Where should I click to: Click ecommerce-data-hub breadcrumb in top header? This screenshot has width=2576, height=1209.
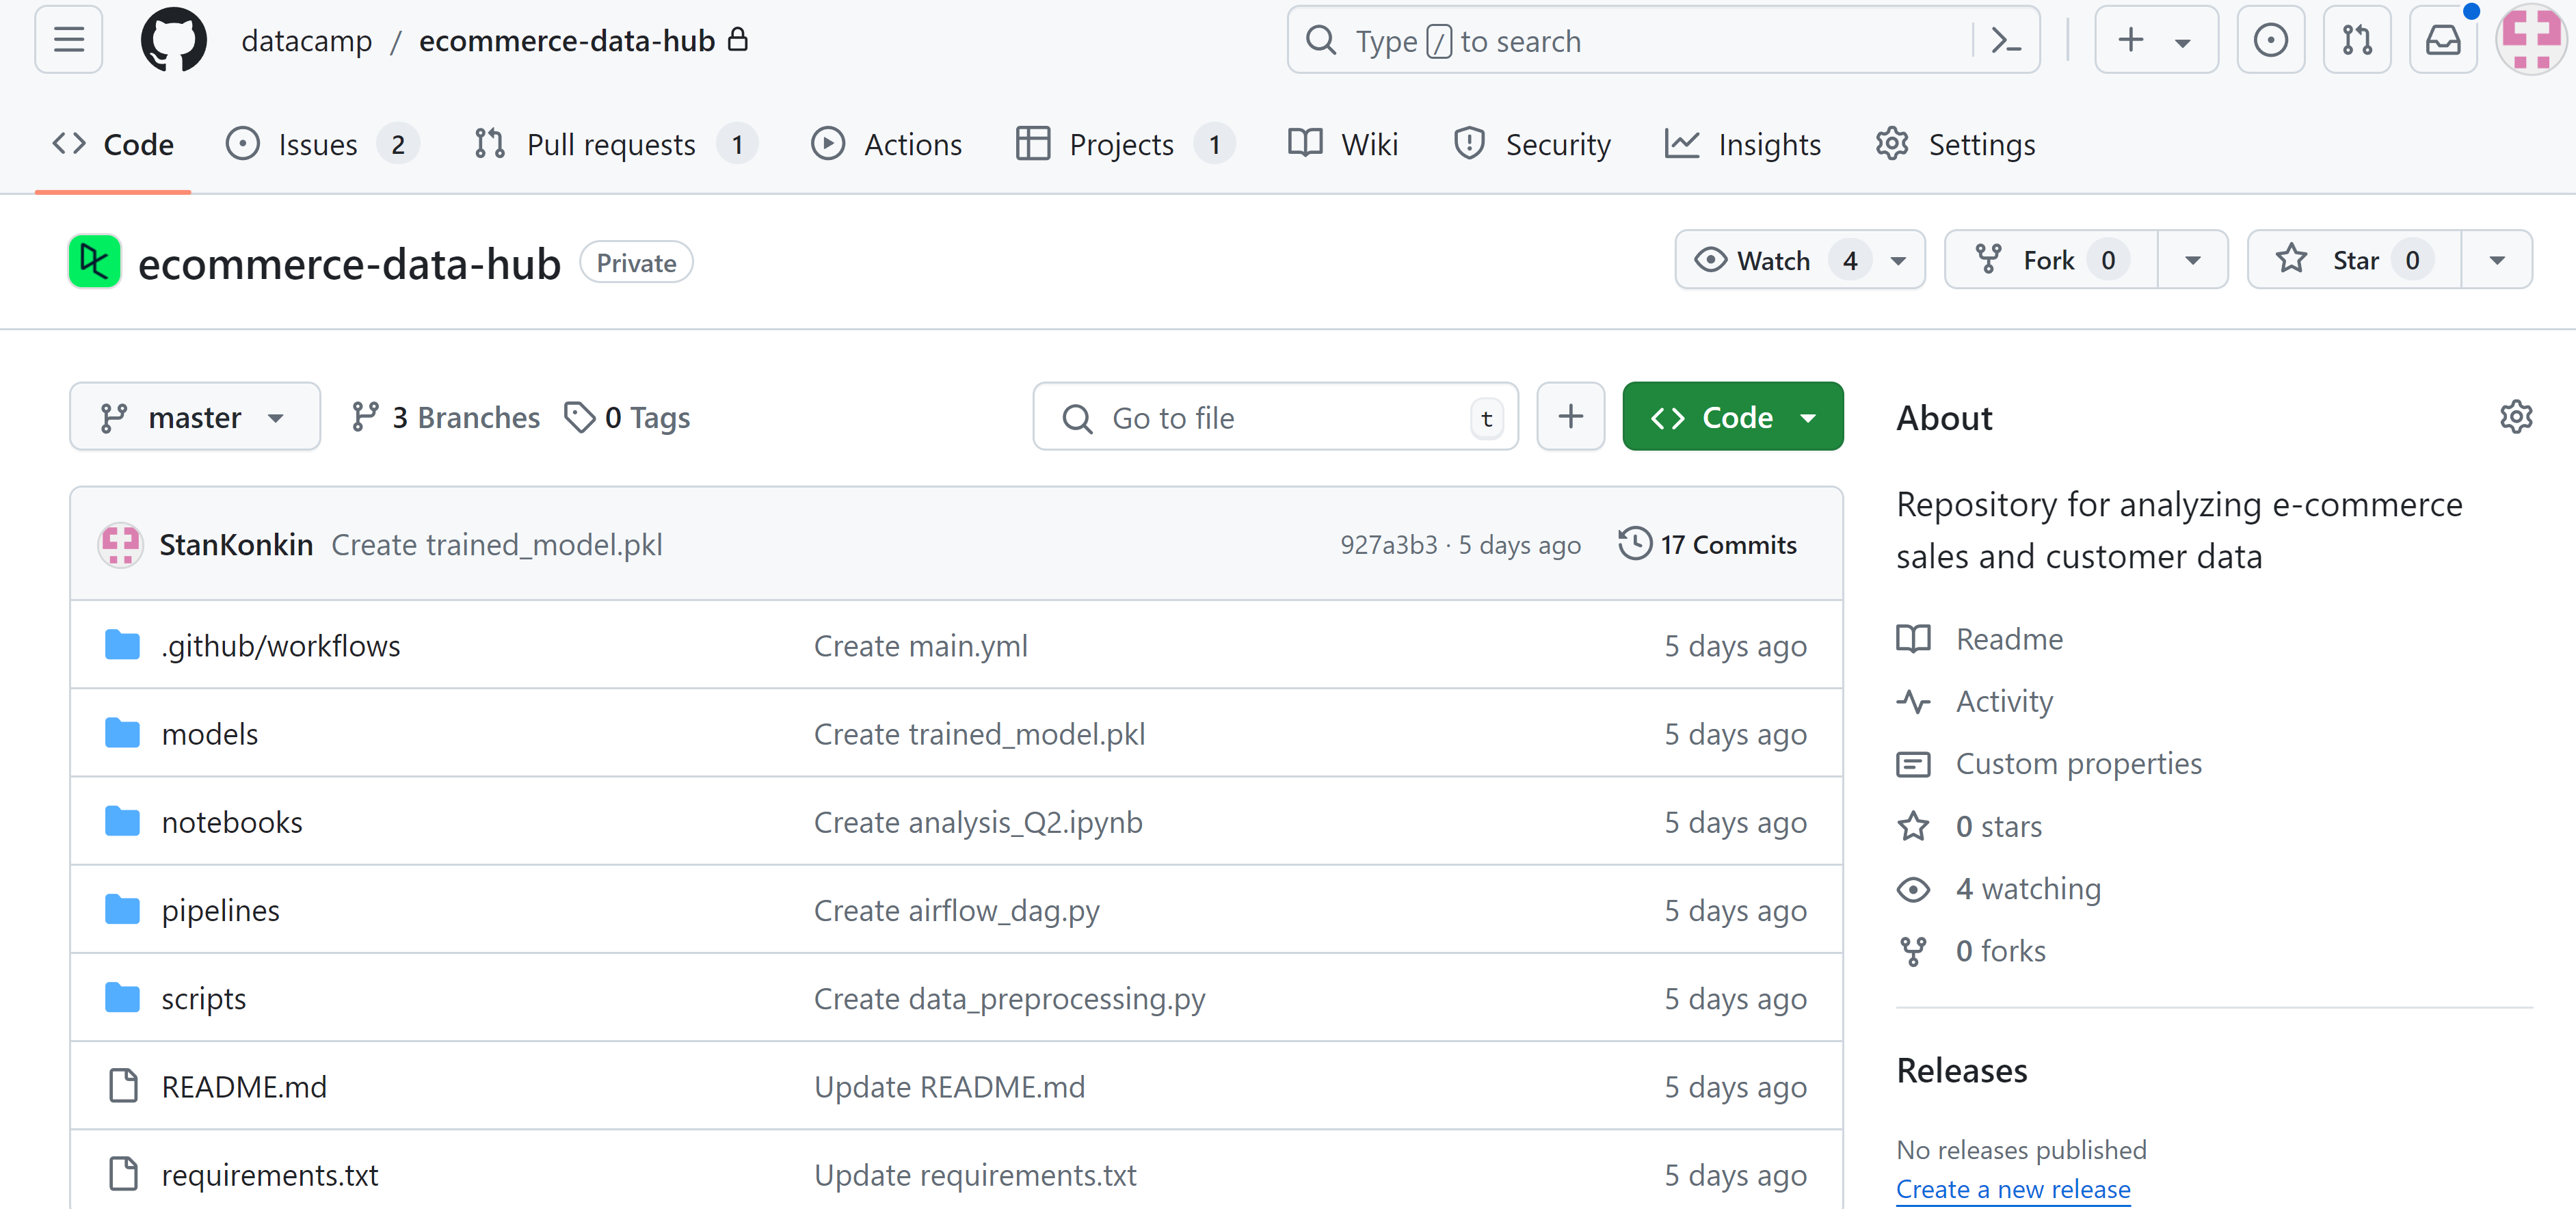click(x=566, y=40)
